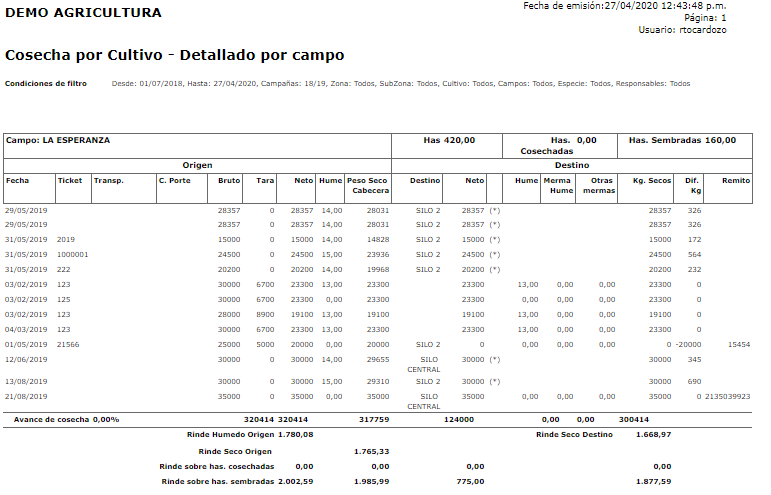Click peso seco value 23936
The width and height of the screenshot is (771, 495).
(378, 255)
